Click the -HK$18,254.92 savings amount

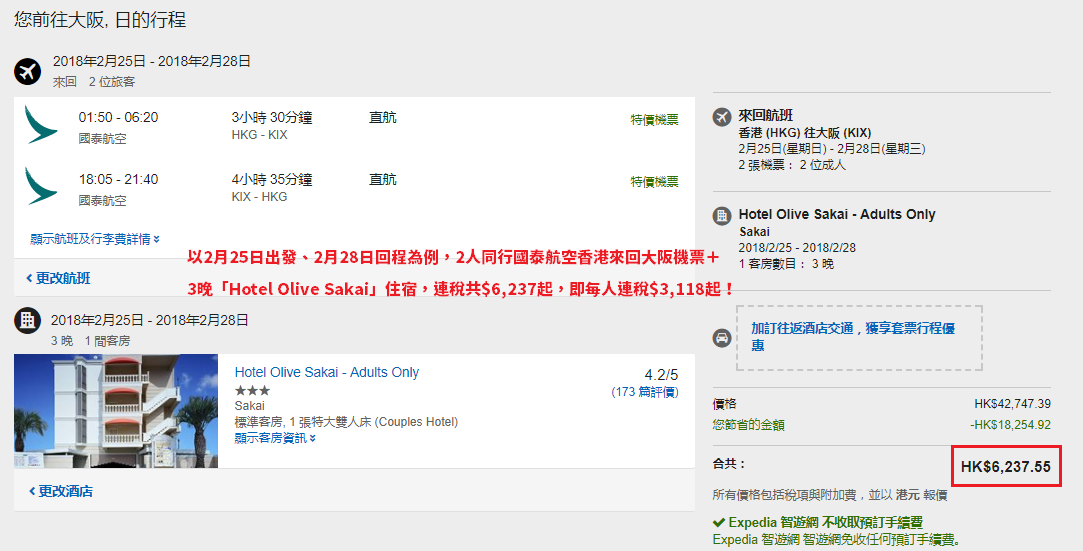point(1010,425)
